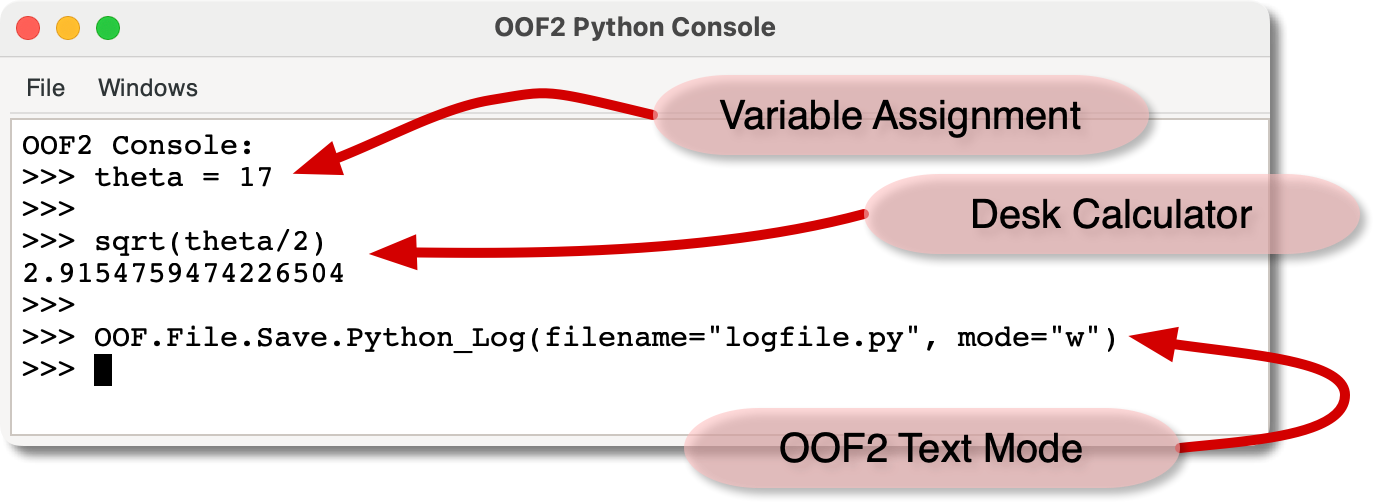1376x504 pixels.
Task: Select the sqrt(theta/2) expression
Action: [x=212, y=242]
